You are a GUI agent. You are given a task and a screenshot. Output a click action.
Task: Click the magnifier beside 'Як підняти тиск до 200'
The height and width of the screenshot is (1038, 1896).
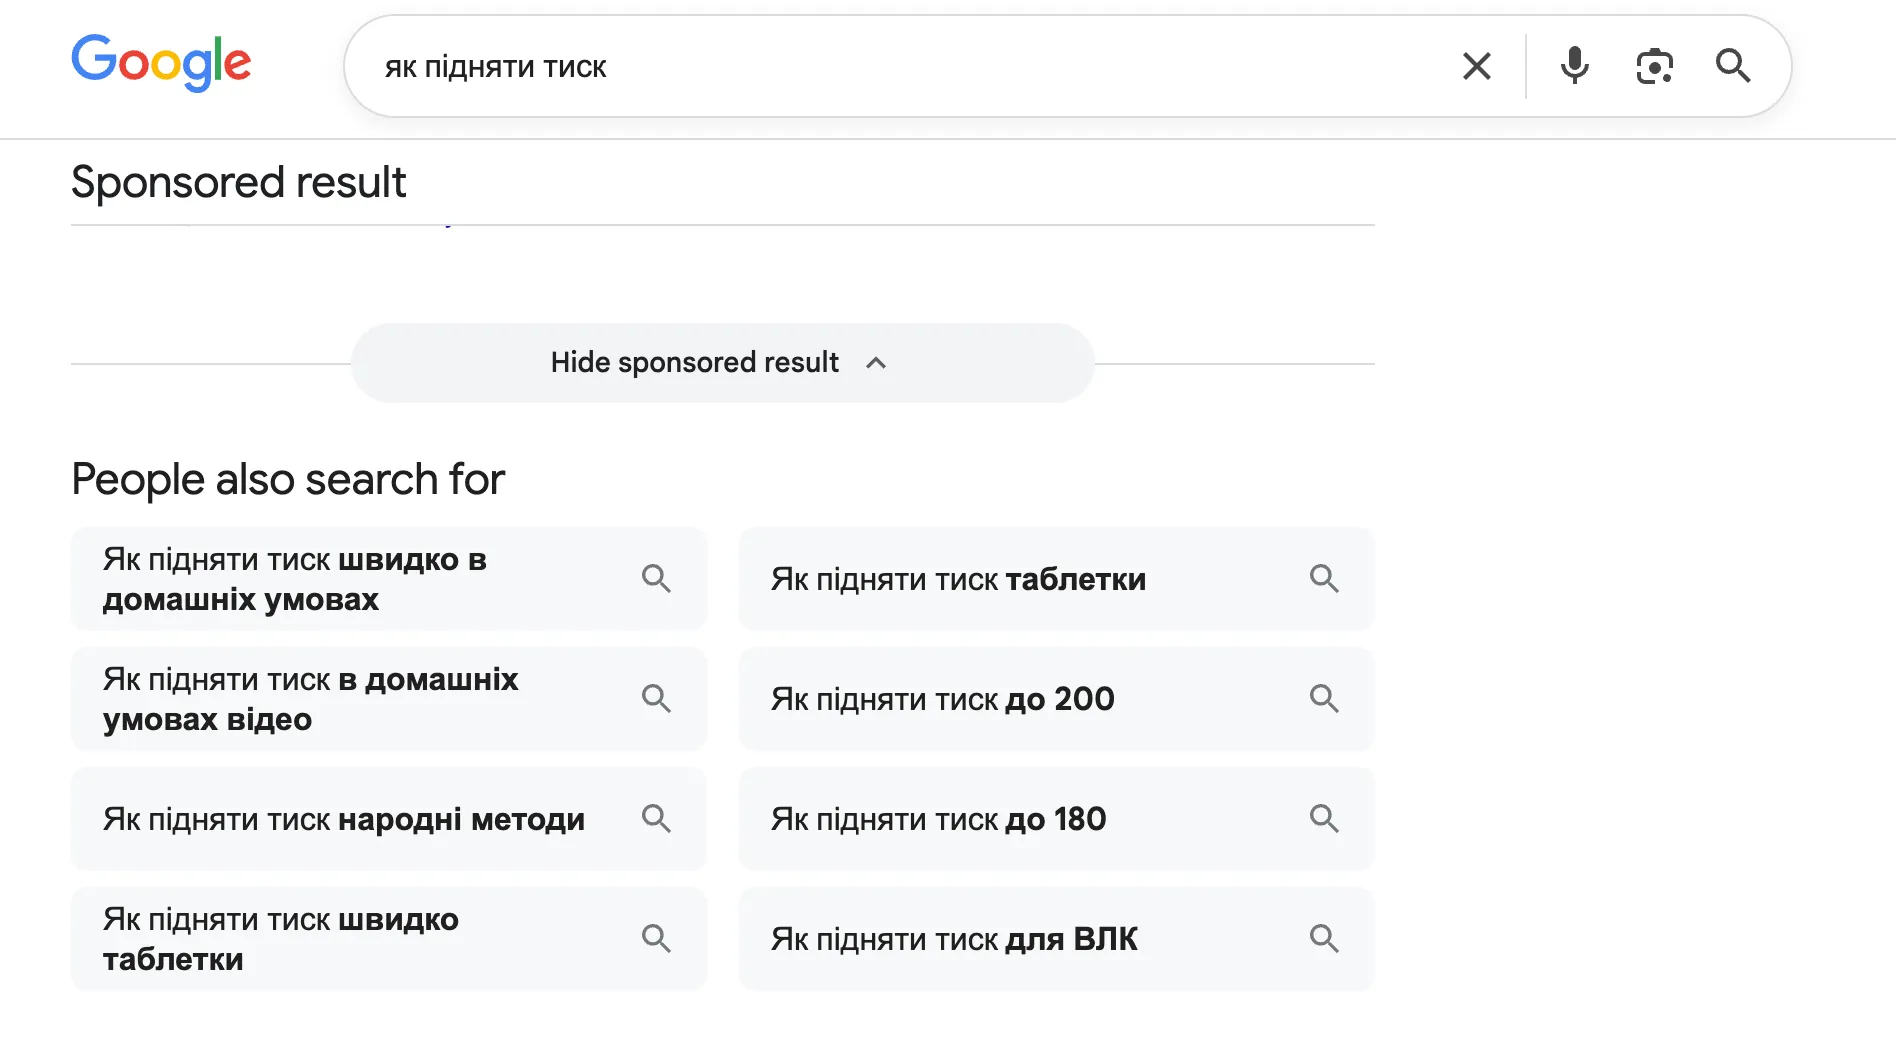pyautogui.click(x=1324, y=698)
